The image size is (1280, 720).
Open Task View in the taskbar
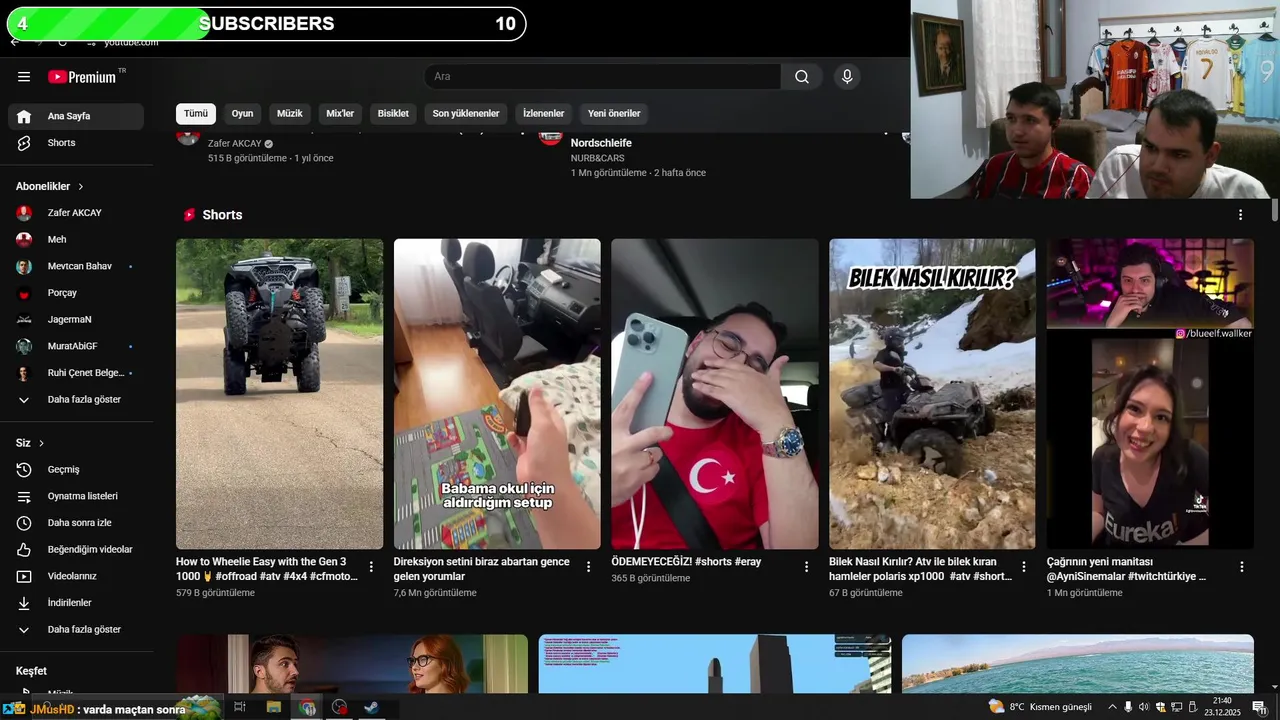240,707
